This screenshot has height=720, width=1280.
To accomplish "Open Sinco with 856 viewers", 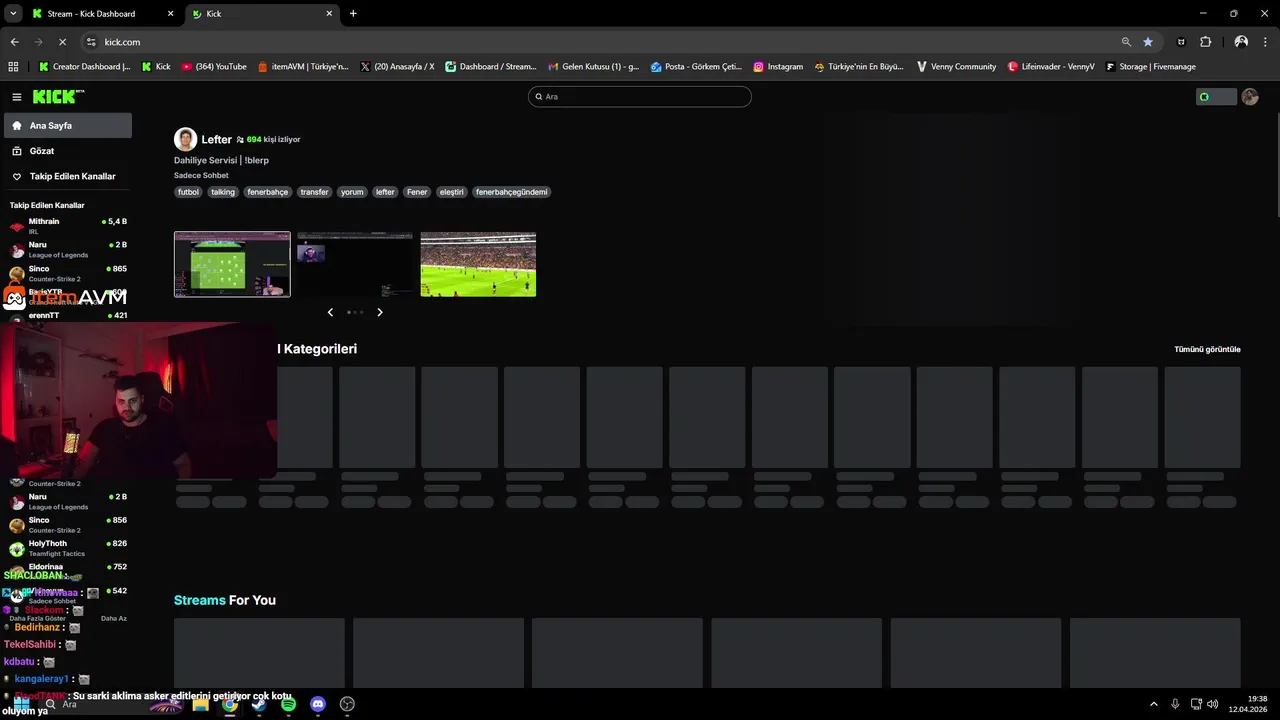I will coord(68,525).
